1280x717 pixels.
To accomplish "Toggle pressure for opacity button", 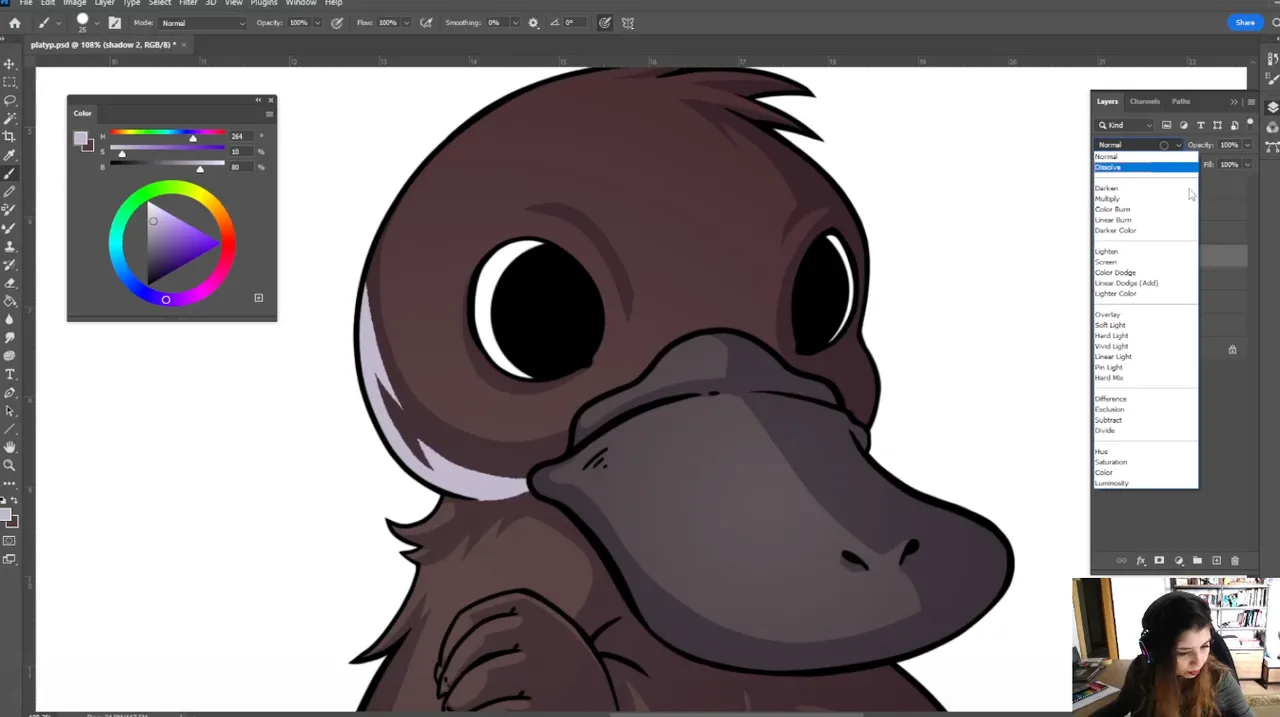I will coord(337,22).
